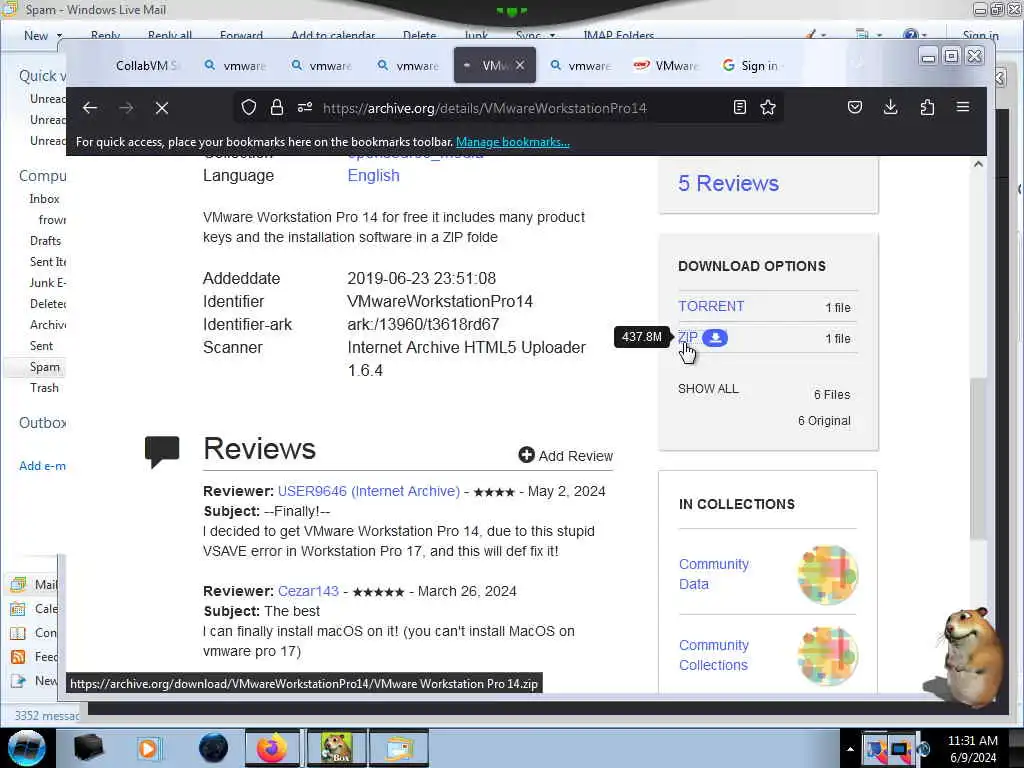Close the active VMware tab
Viewport: 1024px width, 768px height.
click(x=520, y=65)
